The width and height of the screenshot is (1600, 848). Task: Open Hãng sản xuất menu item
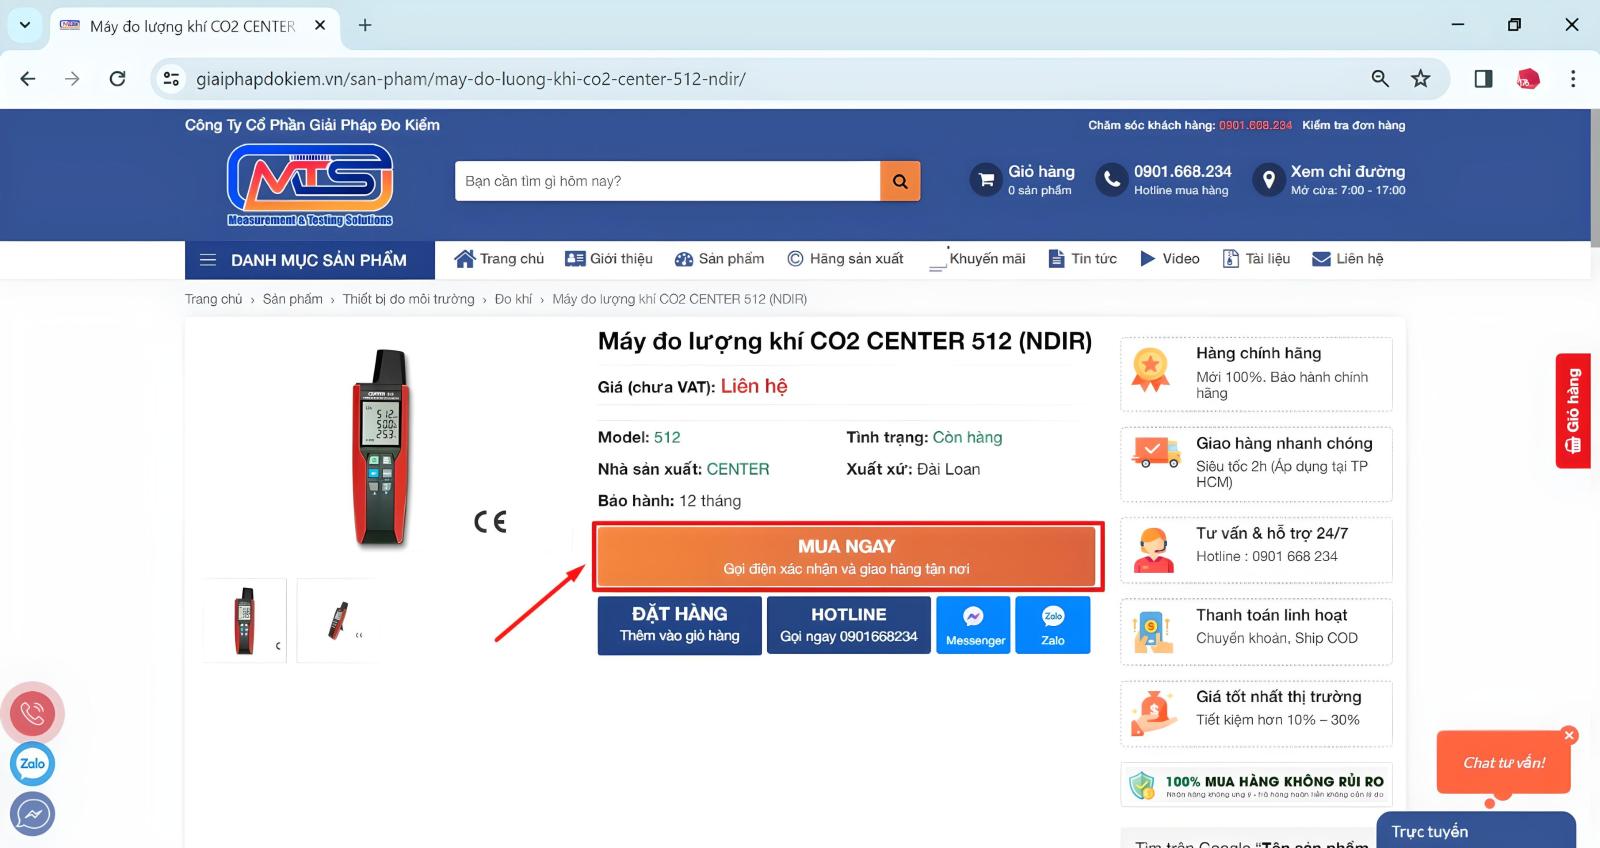pos(845,259)
